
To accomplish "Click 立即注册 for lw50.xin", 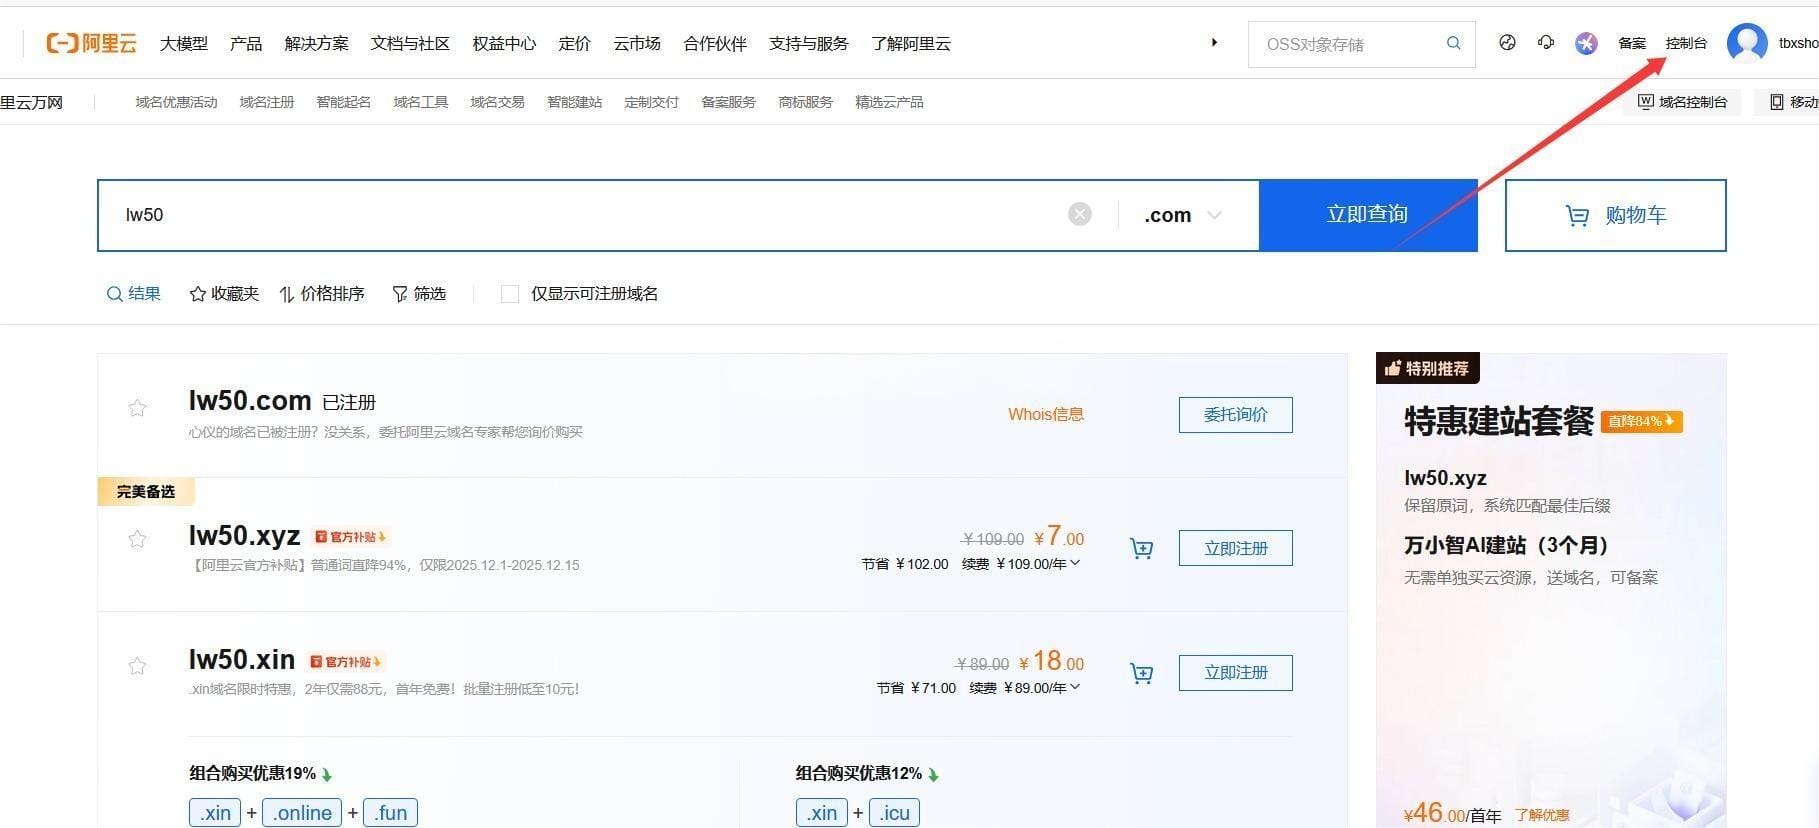I will (x=1236, y=673).
